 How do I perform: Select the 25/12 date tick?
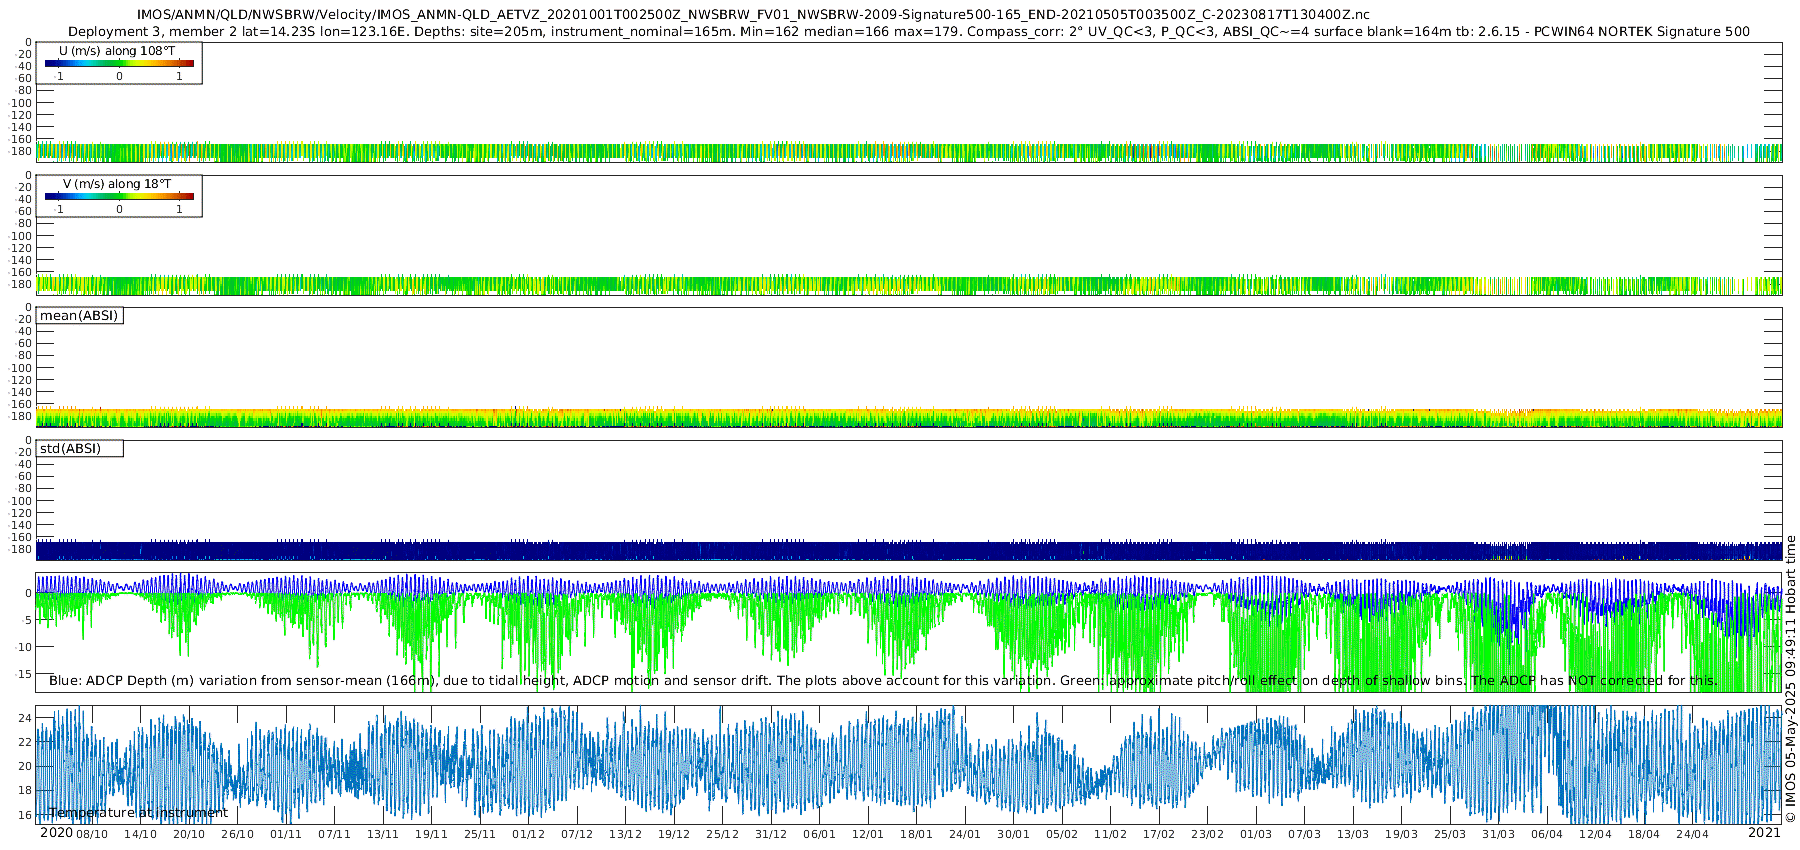pos(722,834)
